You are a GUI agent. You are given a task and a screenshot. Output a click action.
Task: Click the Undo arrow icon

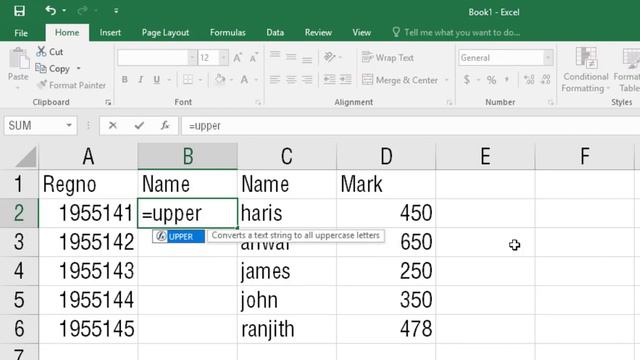click(51, 10)
